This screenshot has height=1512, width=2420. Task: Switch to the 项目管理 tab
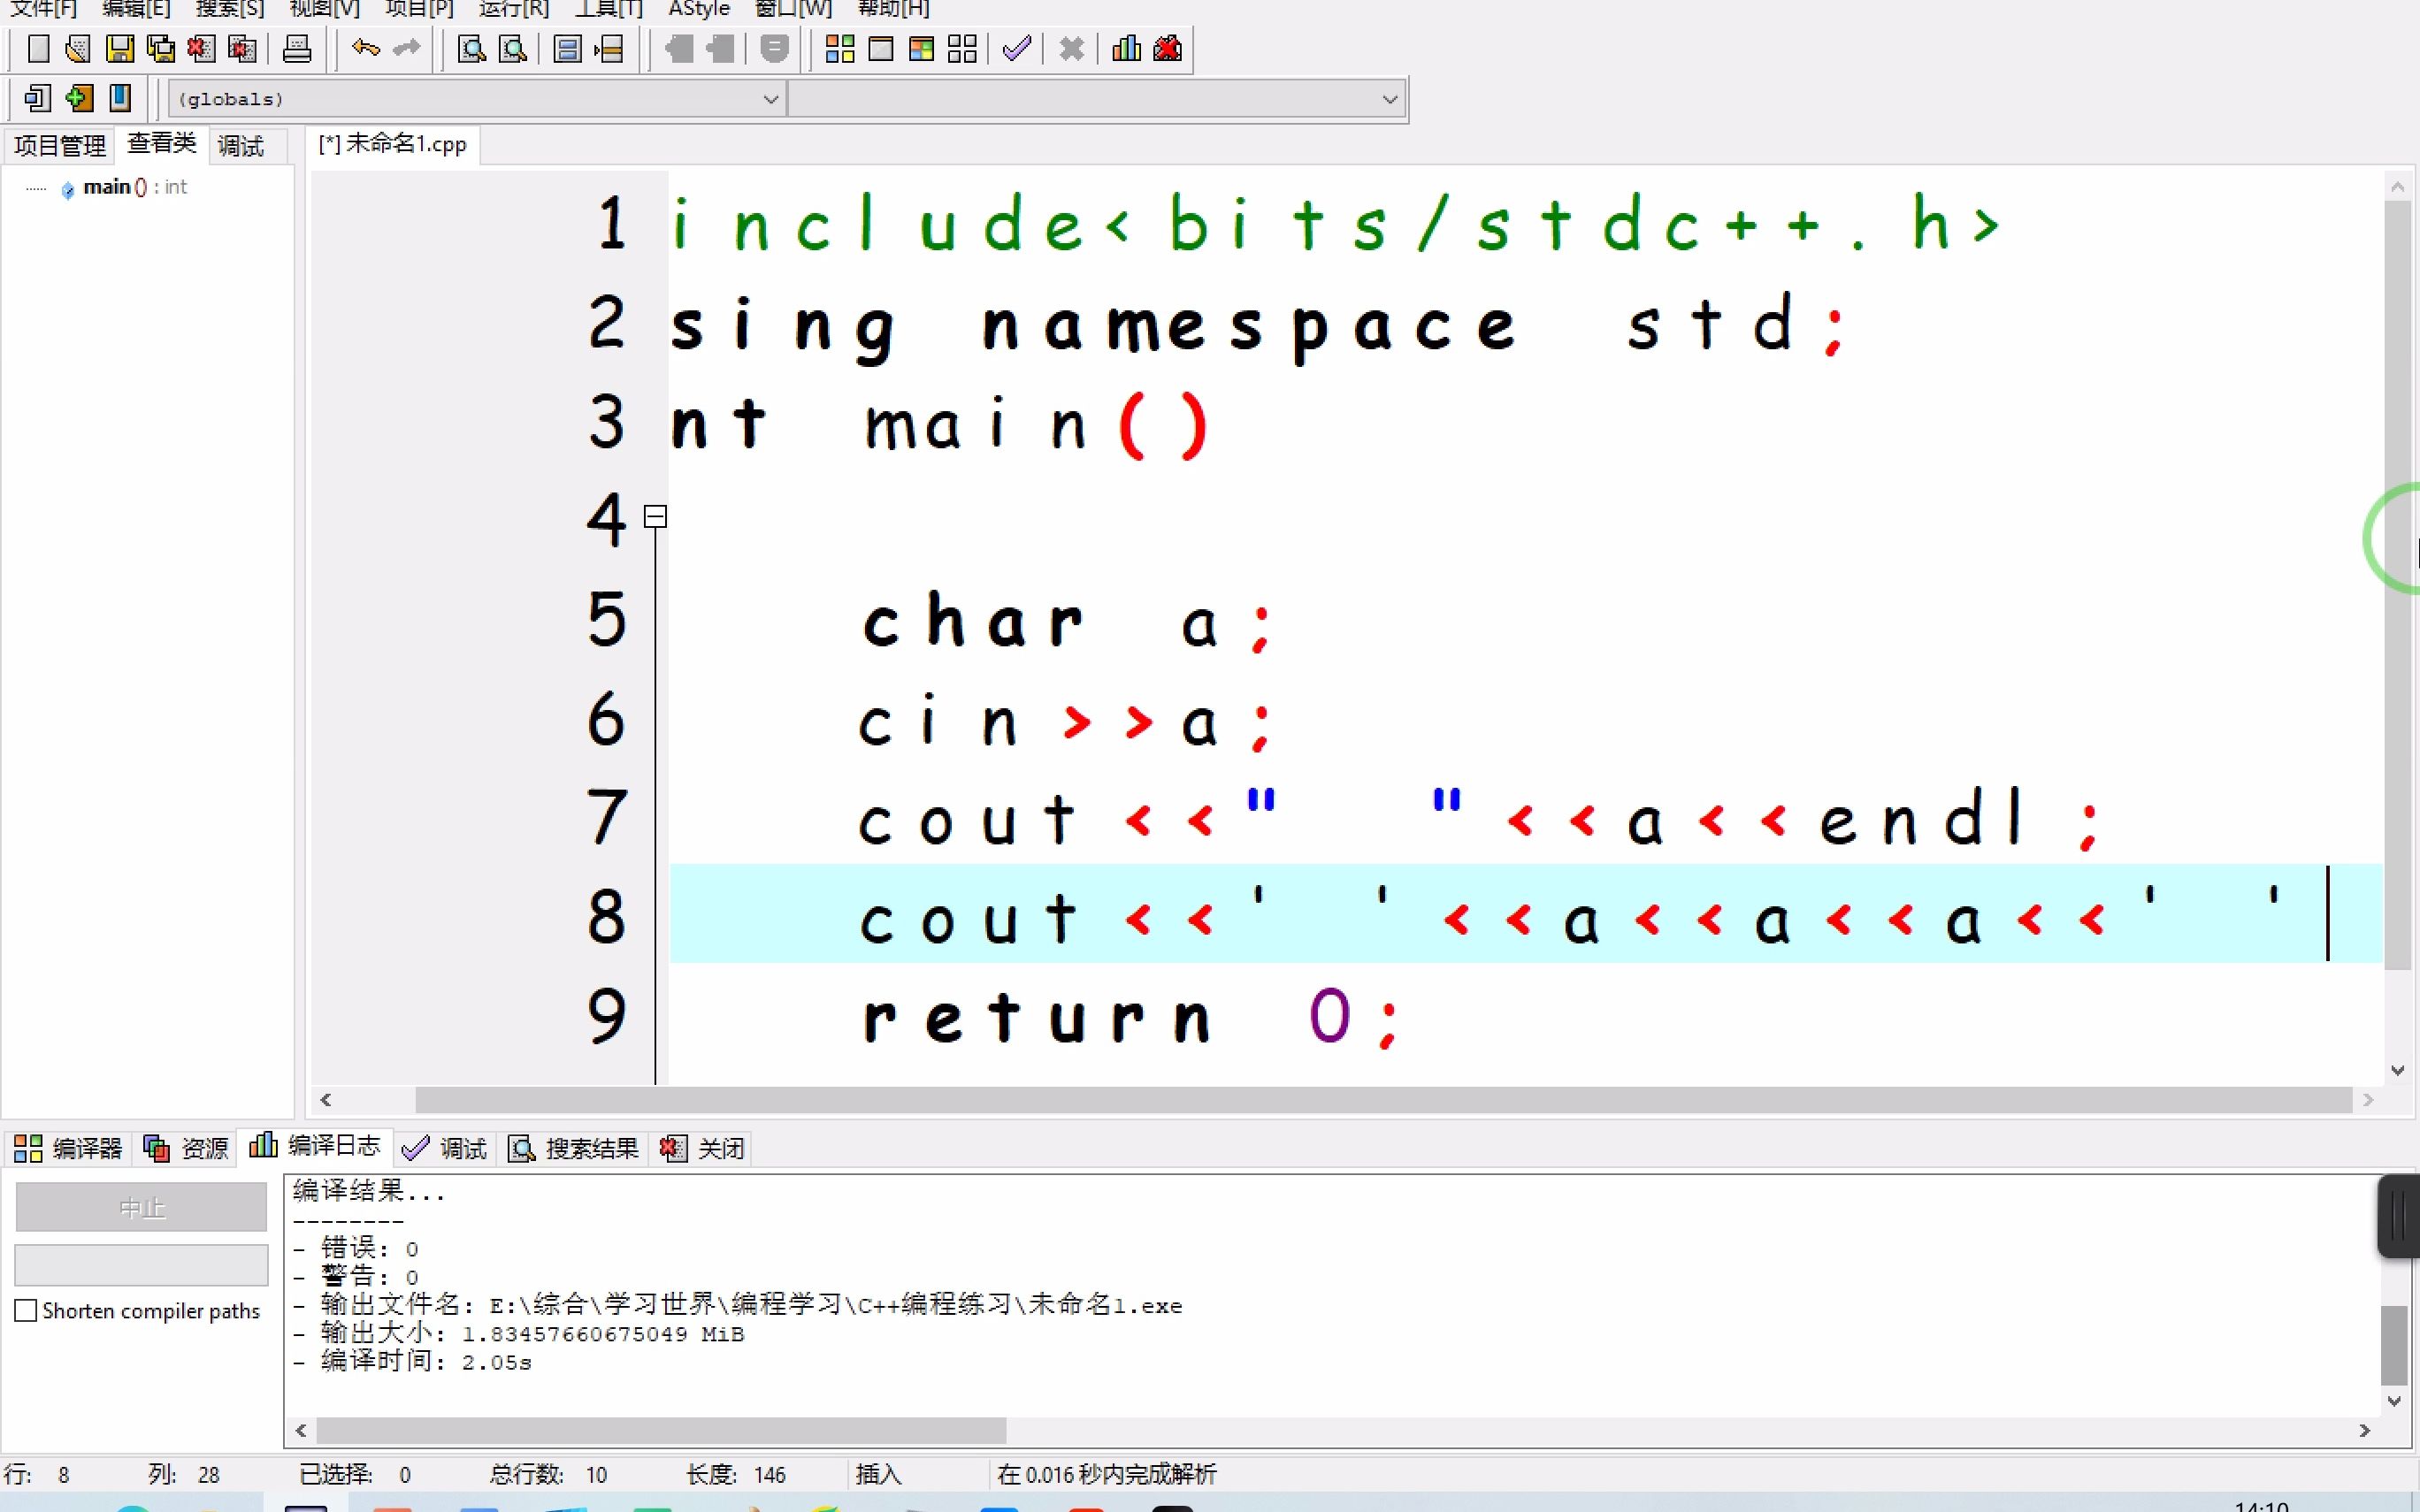(x=60, y=146)
